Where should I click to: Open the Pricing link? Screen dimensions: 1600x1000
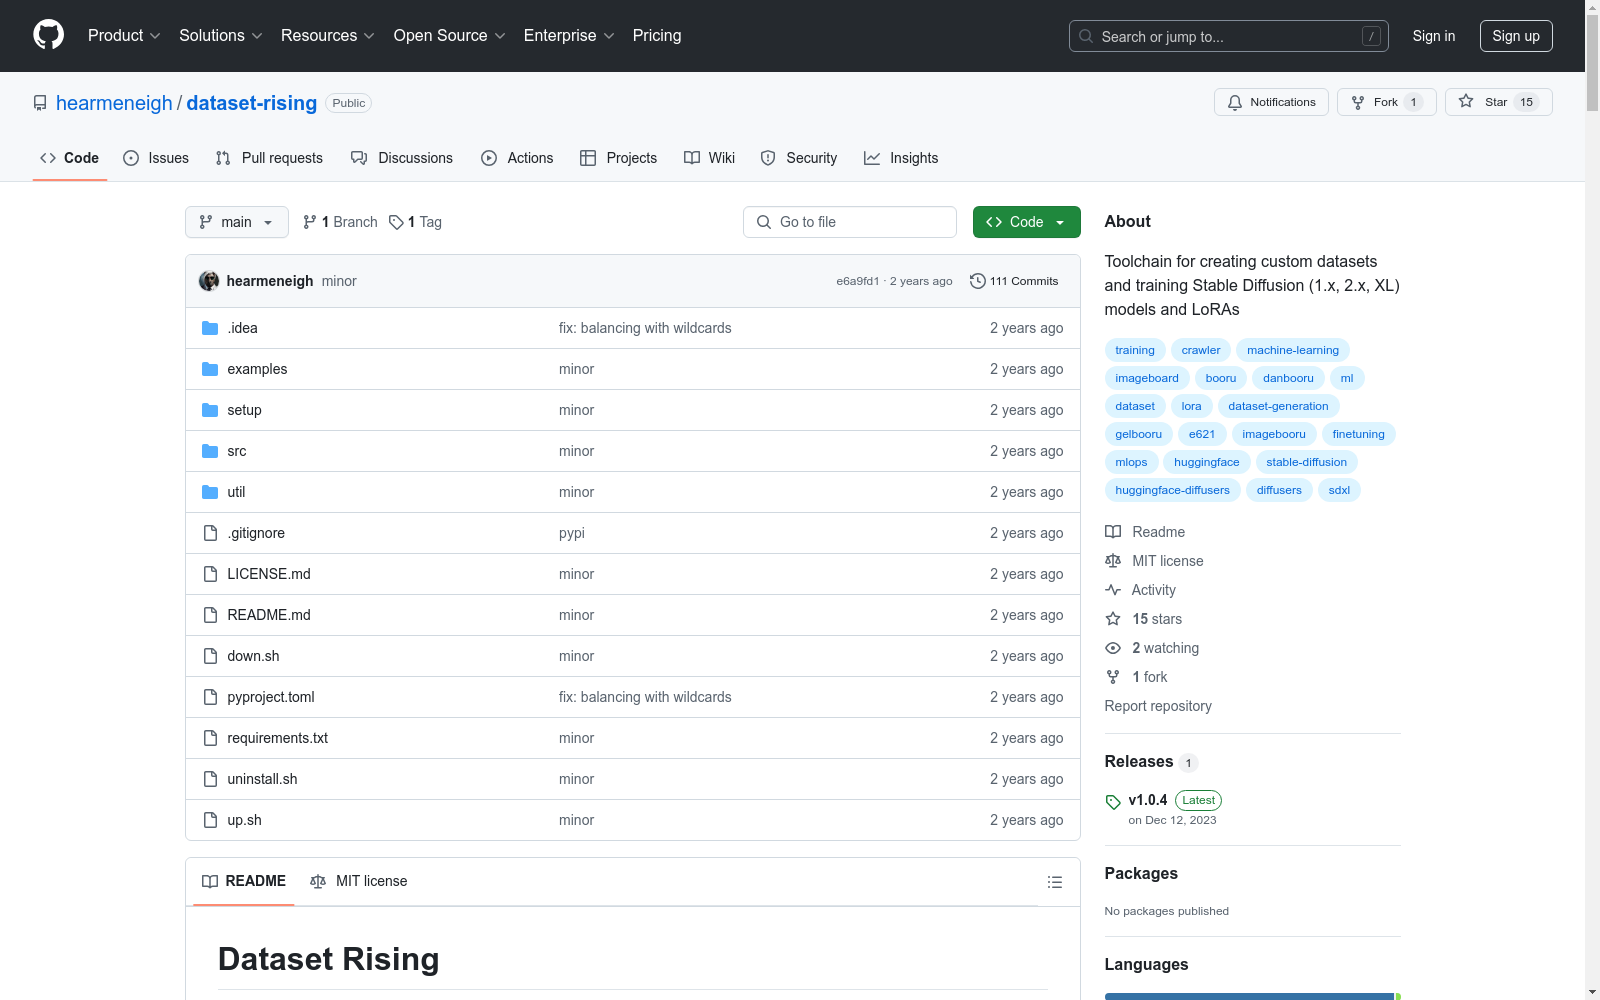coord(657,36)
